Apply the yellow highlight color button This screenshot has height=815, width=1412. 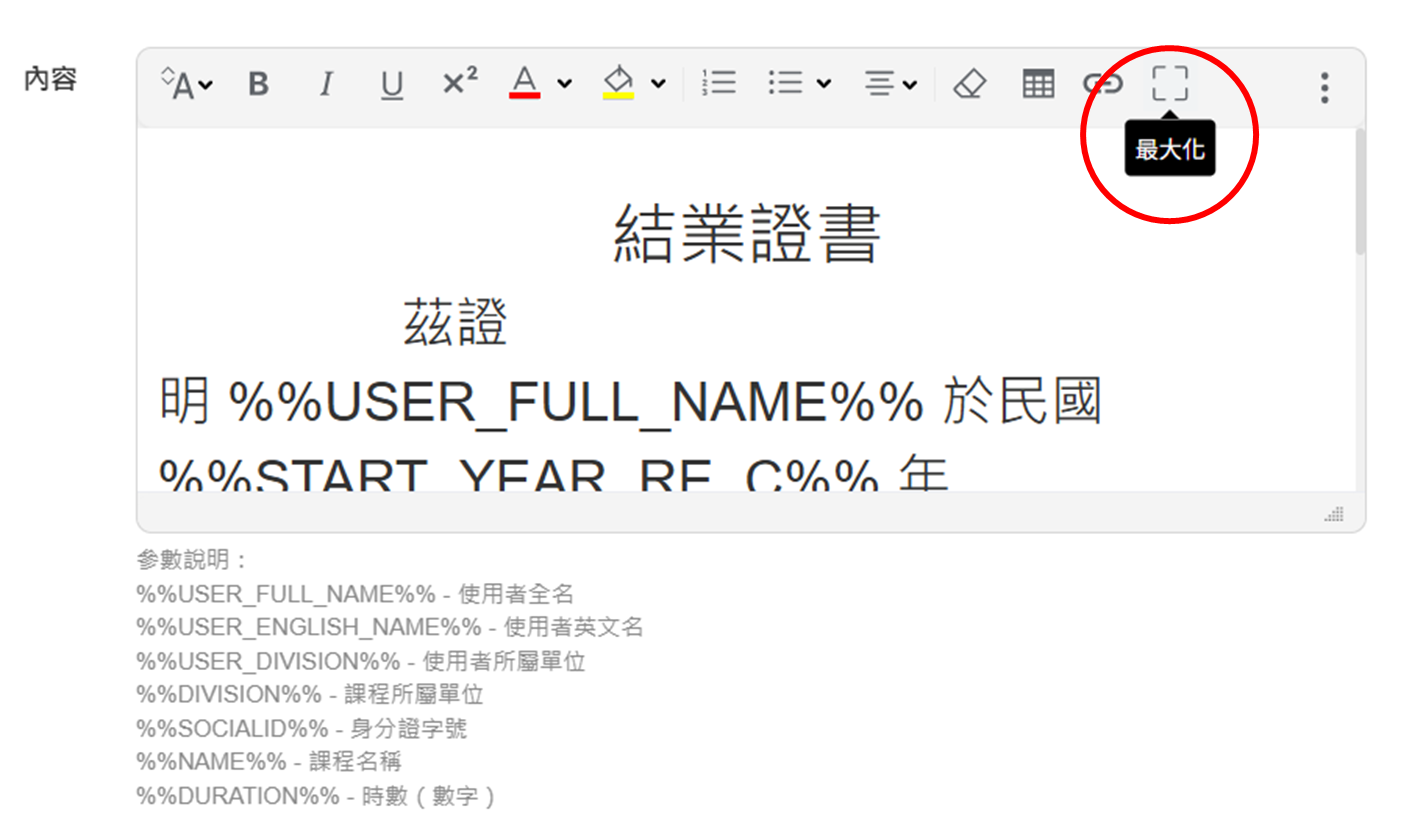click(x=619, y=82)
